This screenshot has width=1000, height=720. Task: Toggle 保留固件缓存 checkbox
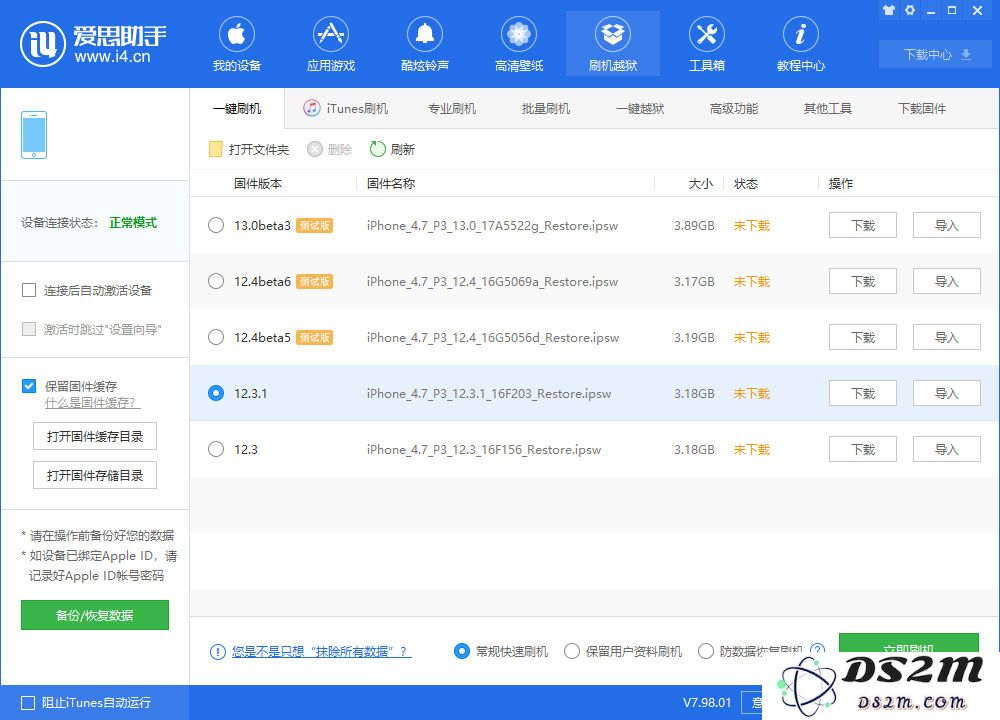click(x=29, y=386)
